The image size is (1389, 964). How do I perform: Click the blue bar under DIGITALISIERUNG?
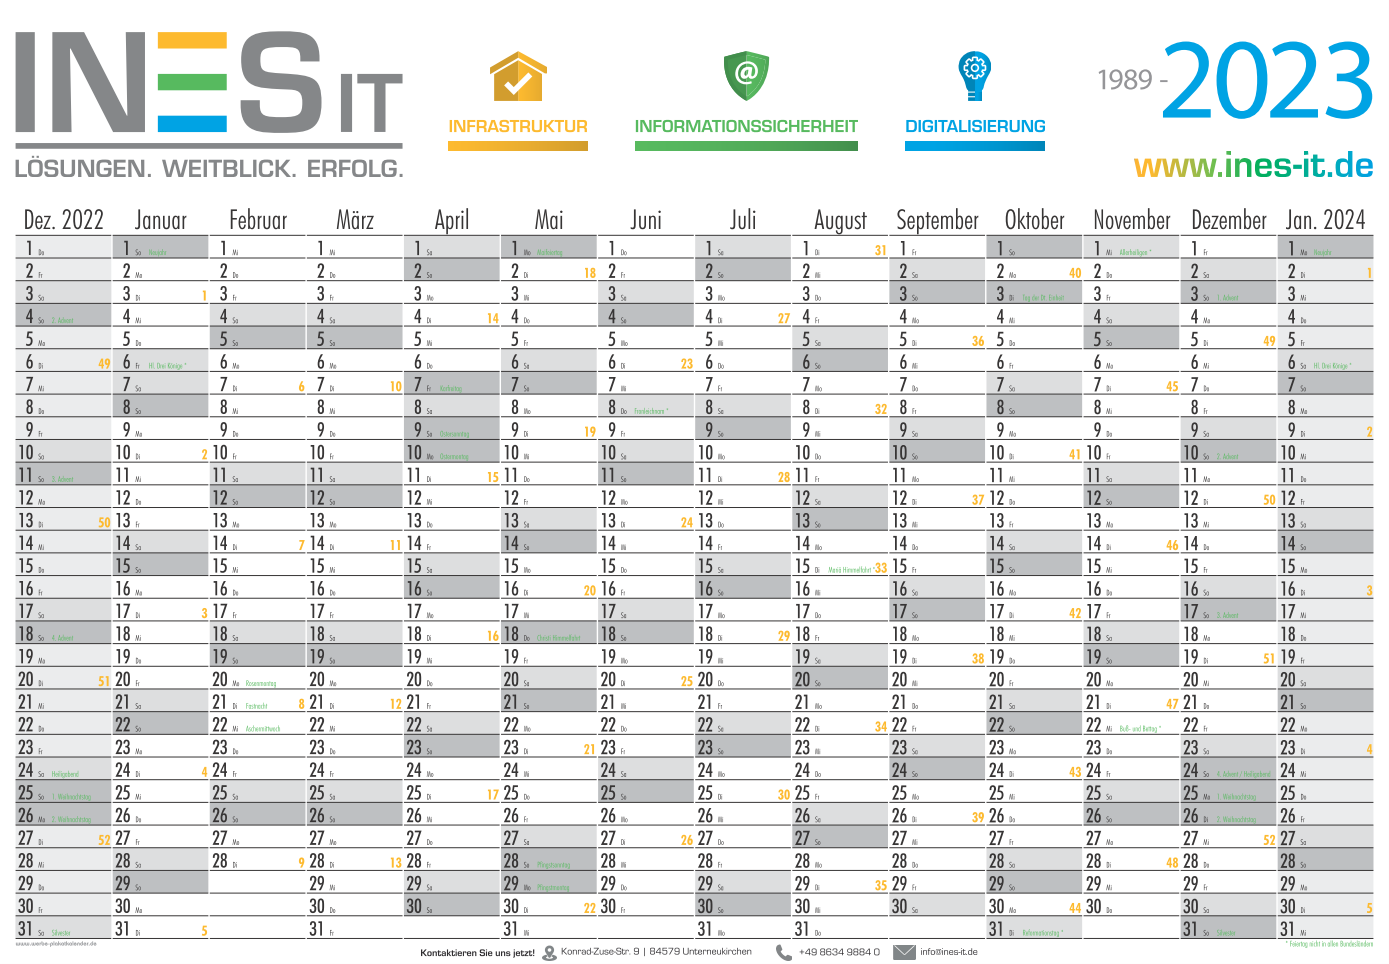(974, 146)
